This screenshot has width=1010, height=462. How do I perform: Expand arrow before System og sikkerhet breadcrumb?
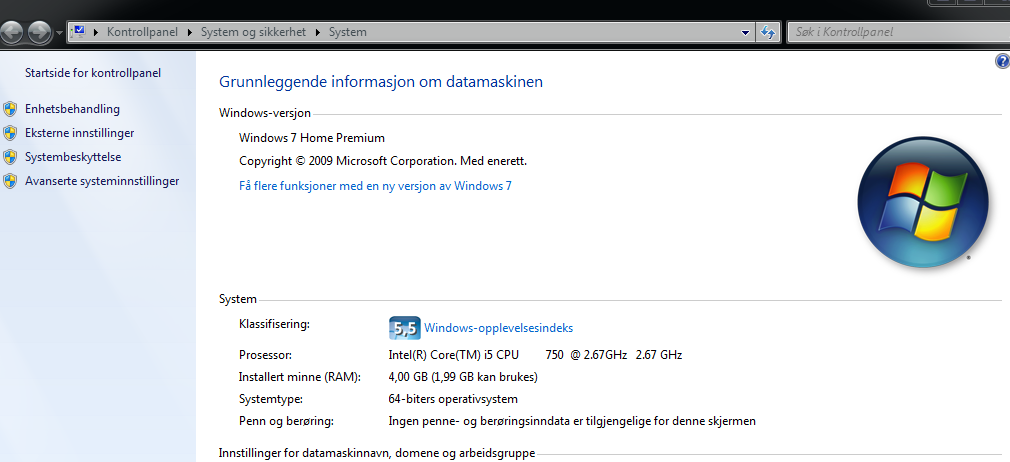click(190, 32)
